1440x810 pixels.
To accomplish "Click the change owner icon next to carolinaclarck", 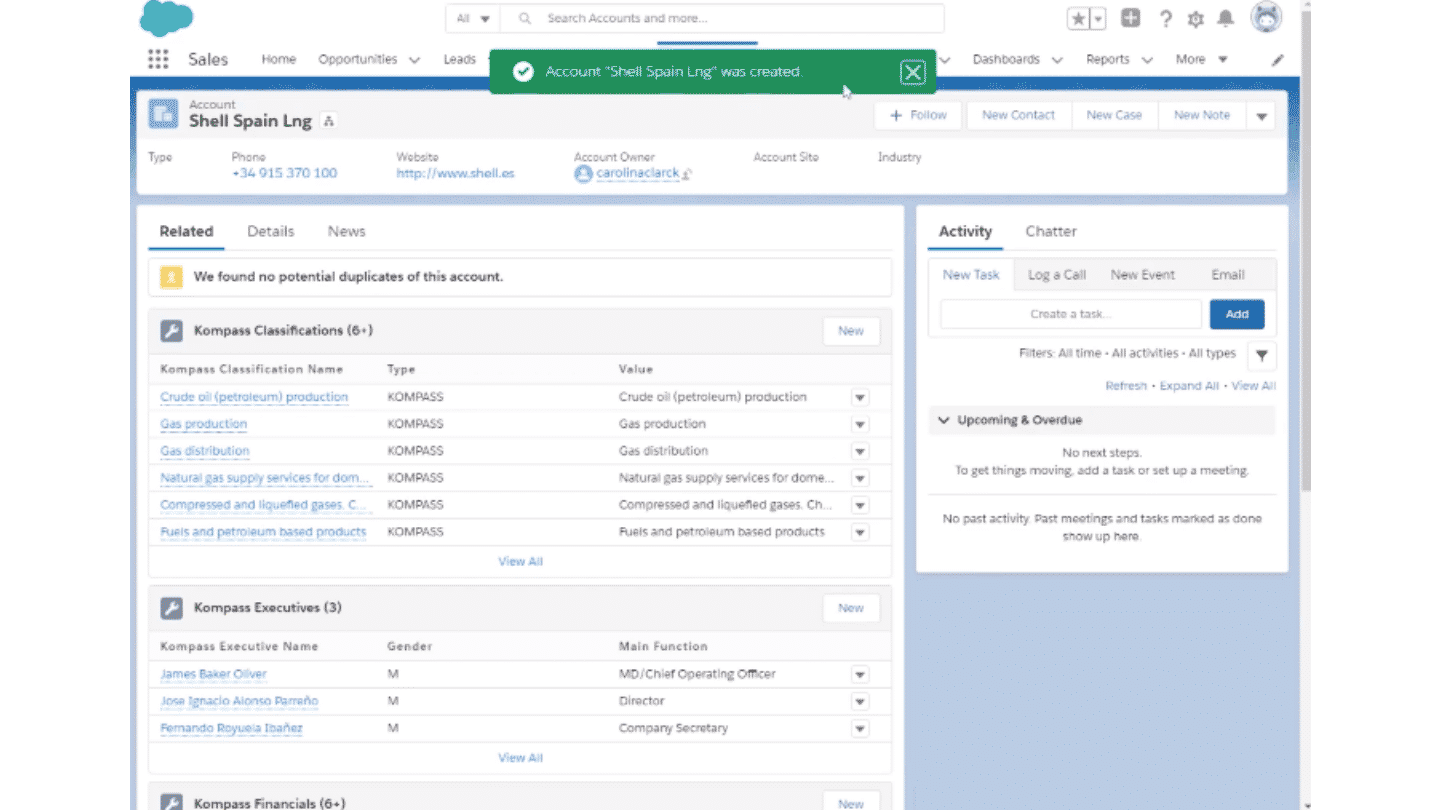I will tap(687, 174).
